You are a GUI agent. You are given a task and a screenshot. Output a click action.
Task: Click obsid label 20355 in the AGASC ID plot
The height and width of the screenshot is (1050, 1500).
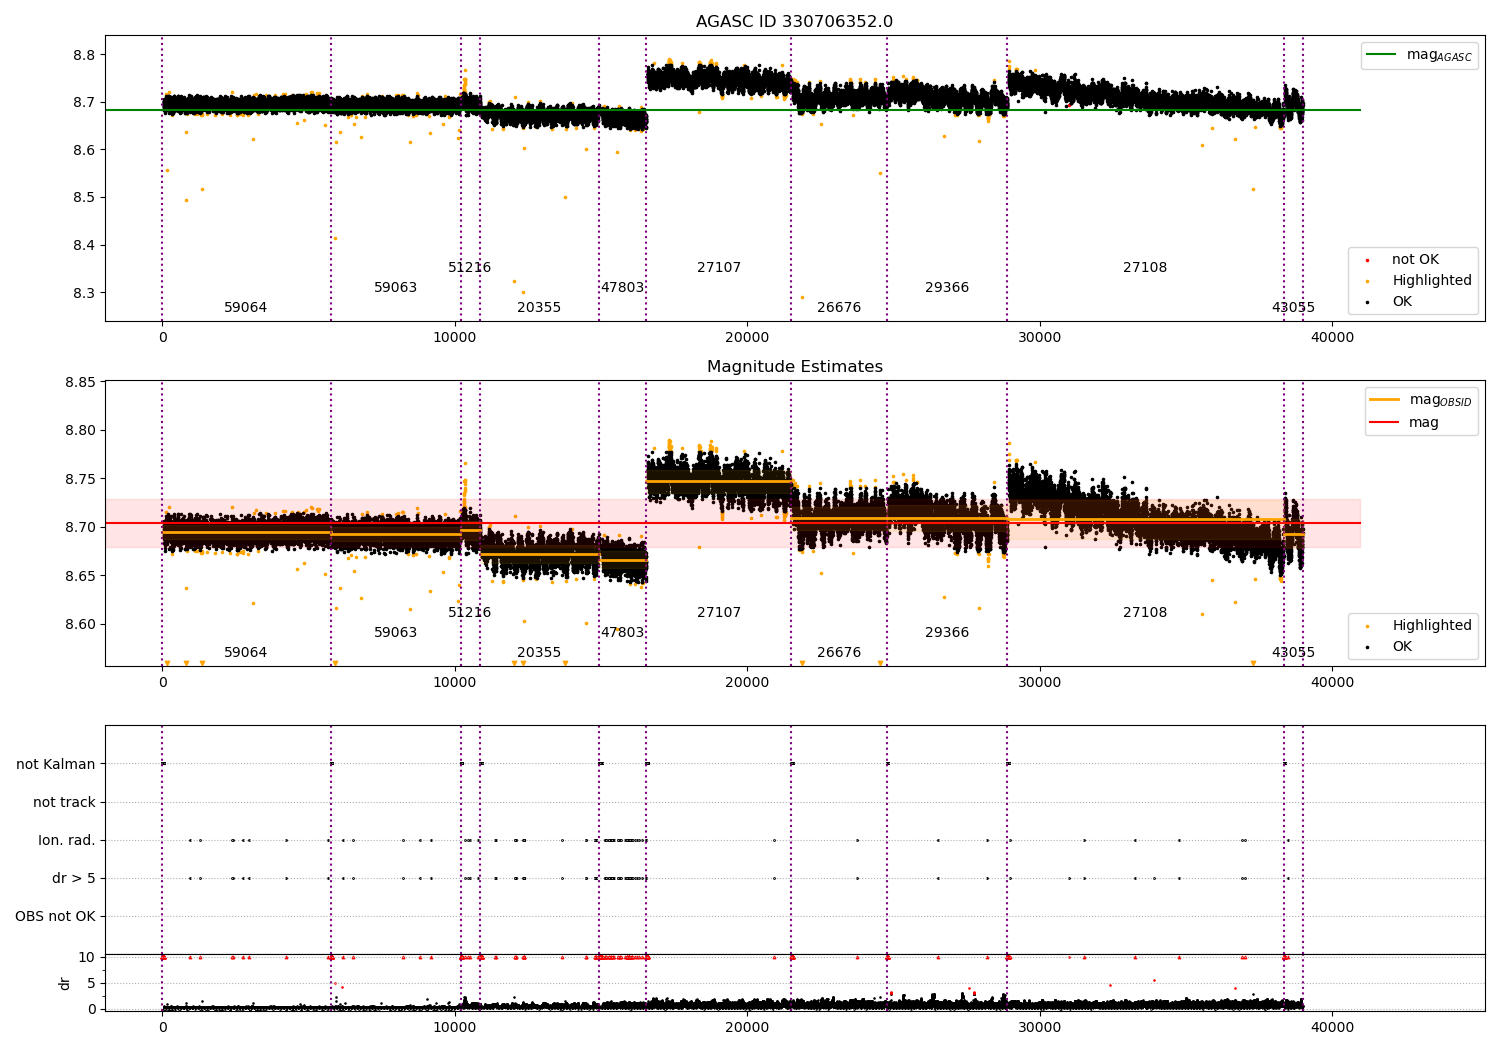539,308
